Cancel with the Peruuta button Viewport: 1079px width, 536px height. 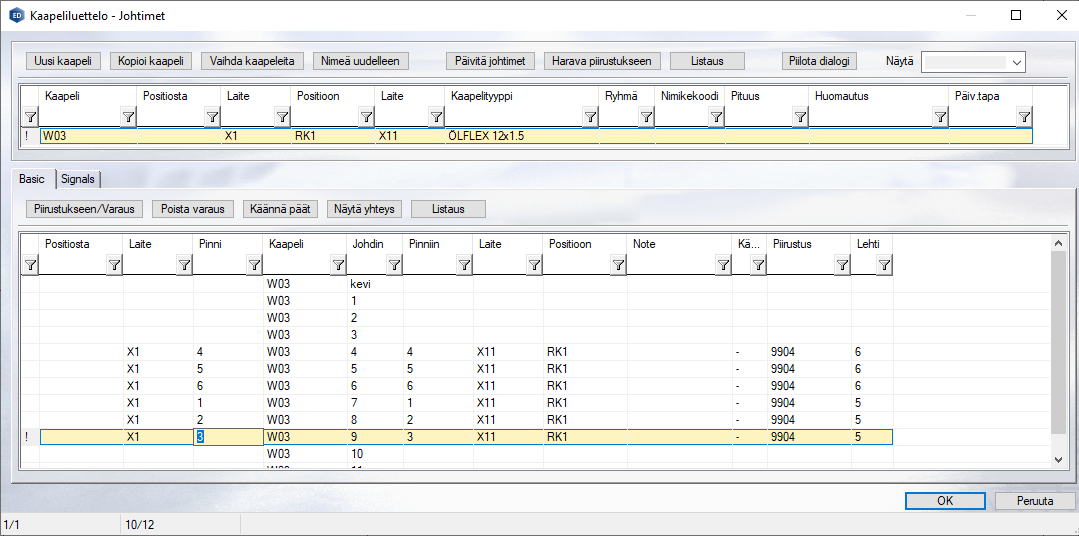pos(1035,501)
